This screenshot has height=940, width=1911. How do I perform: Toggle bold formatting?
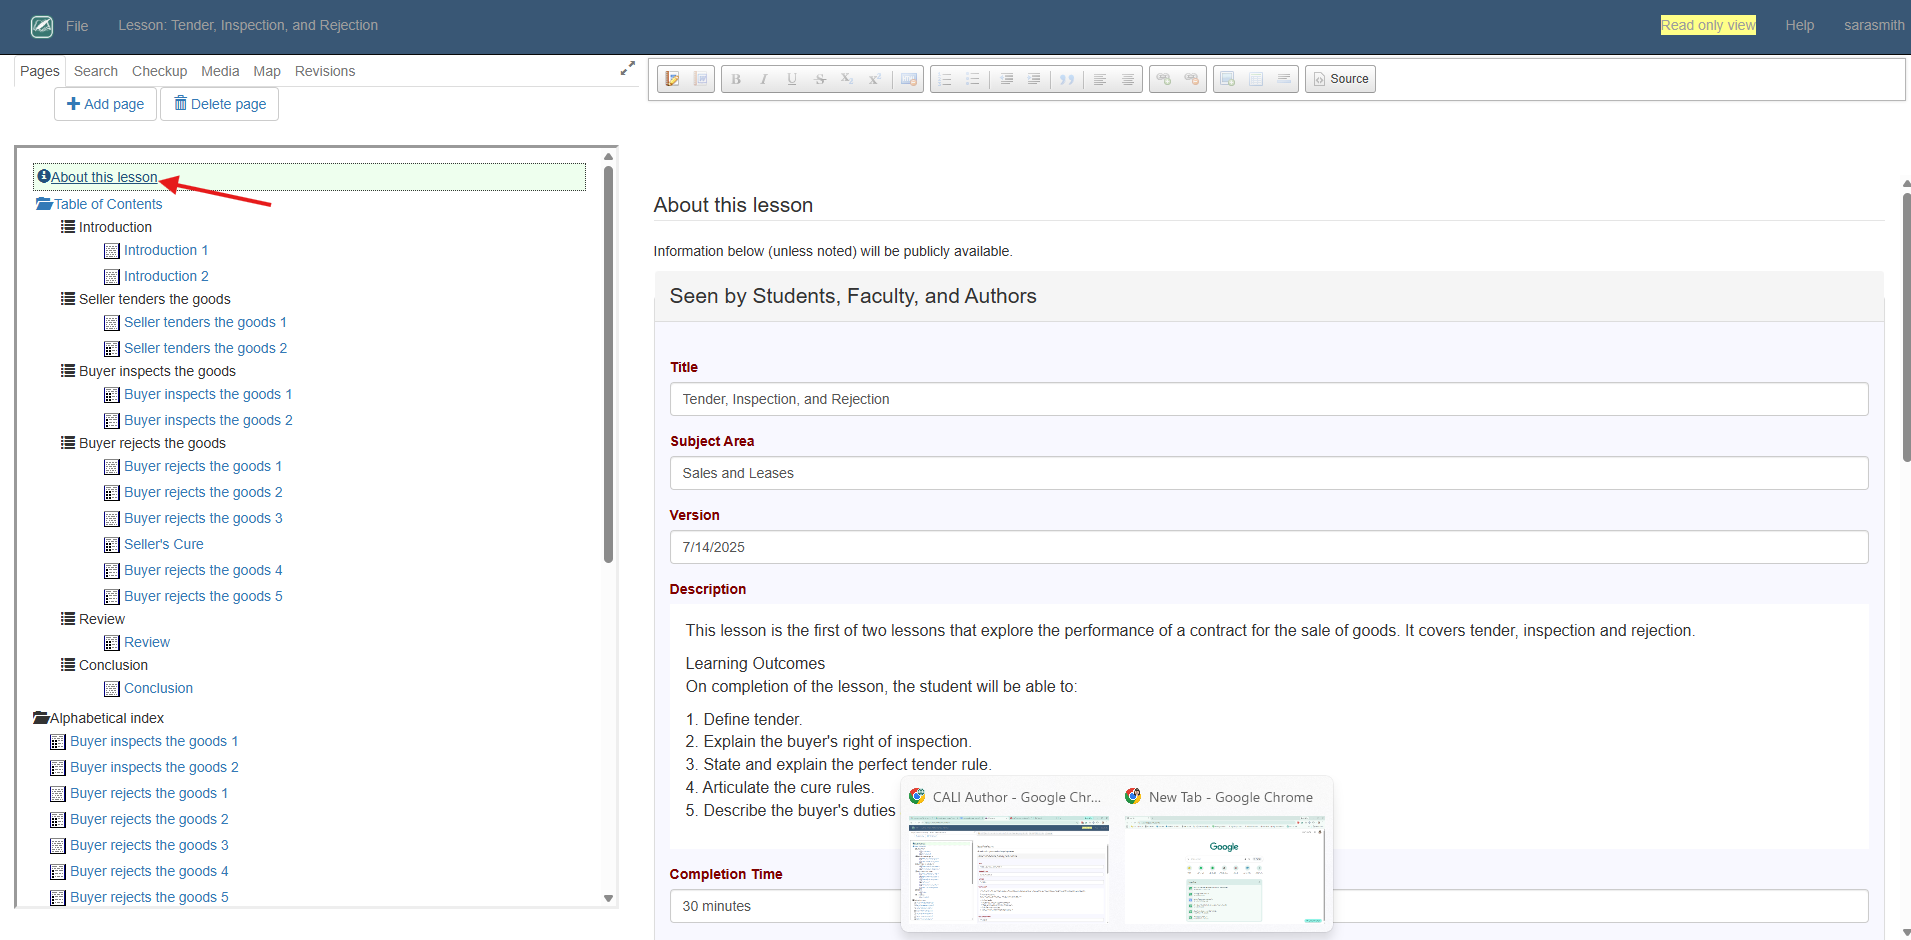click(735, 79)
